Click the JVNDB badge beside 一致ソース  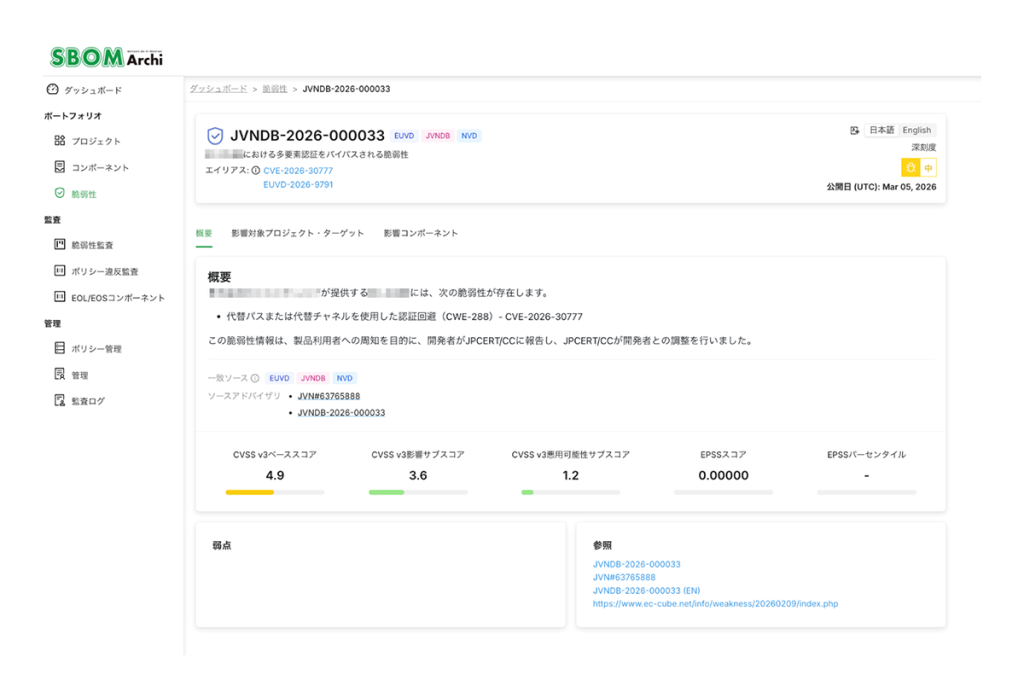click(x=313, y=378)
